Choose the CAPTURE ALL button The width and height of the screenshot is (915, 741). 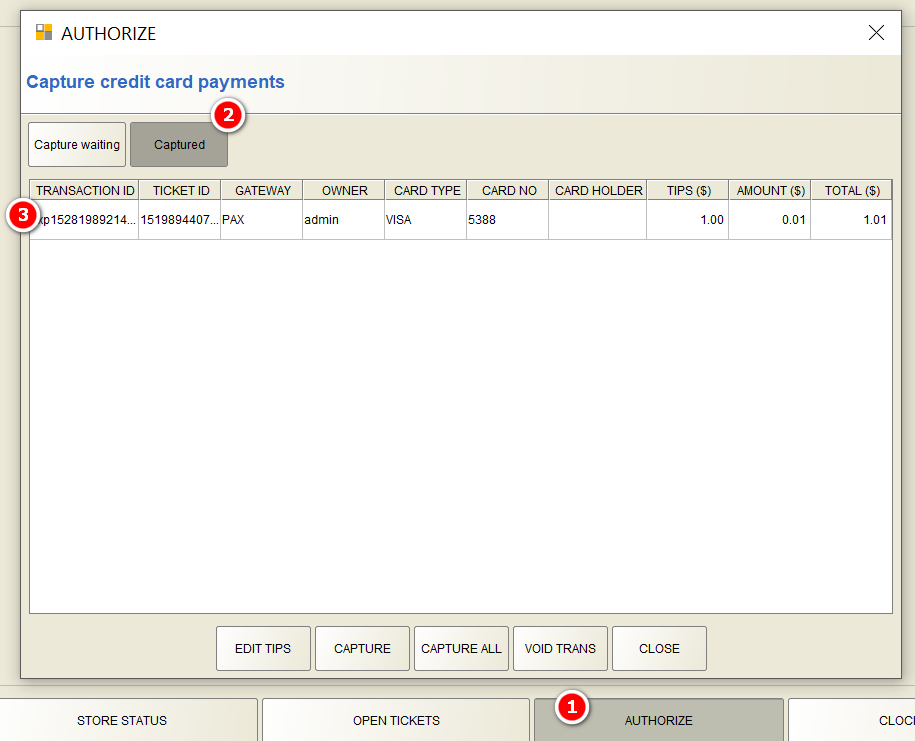462,649
